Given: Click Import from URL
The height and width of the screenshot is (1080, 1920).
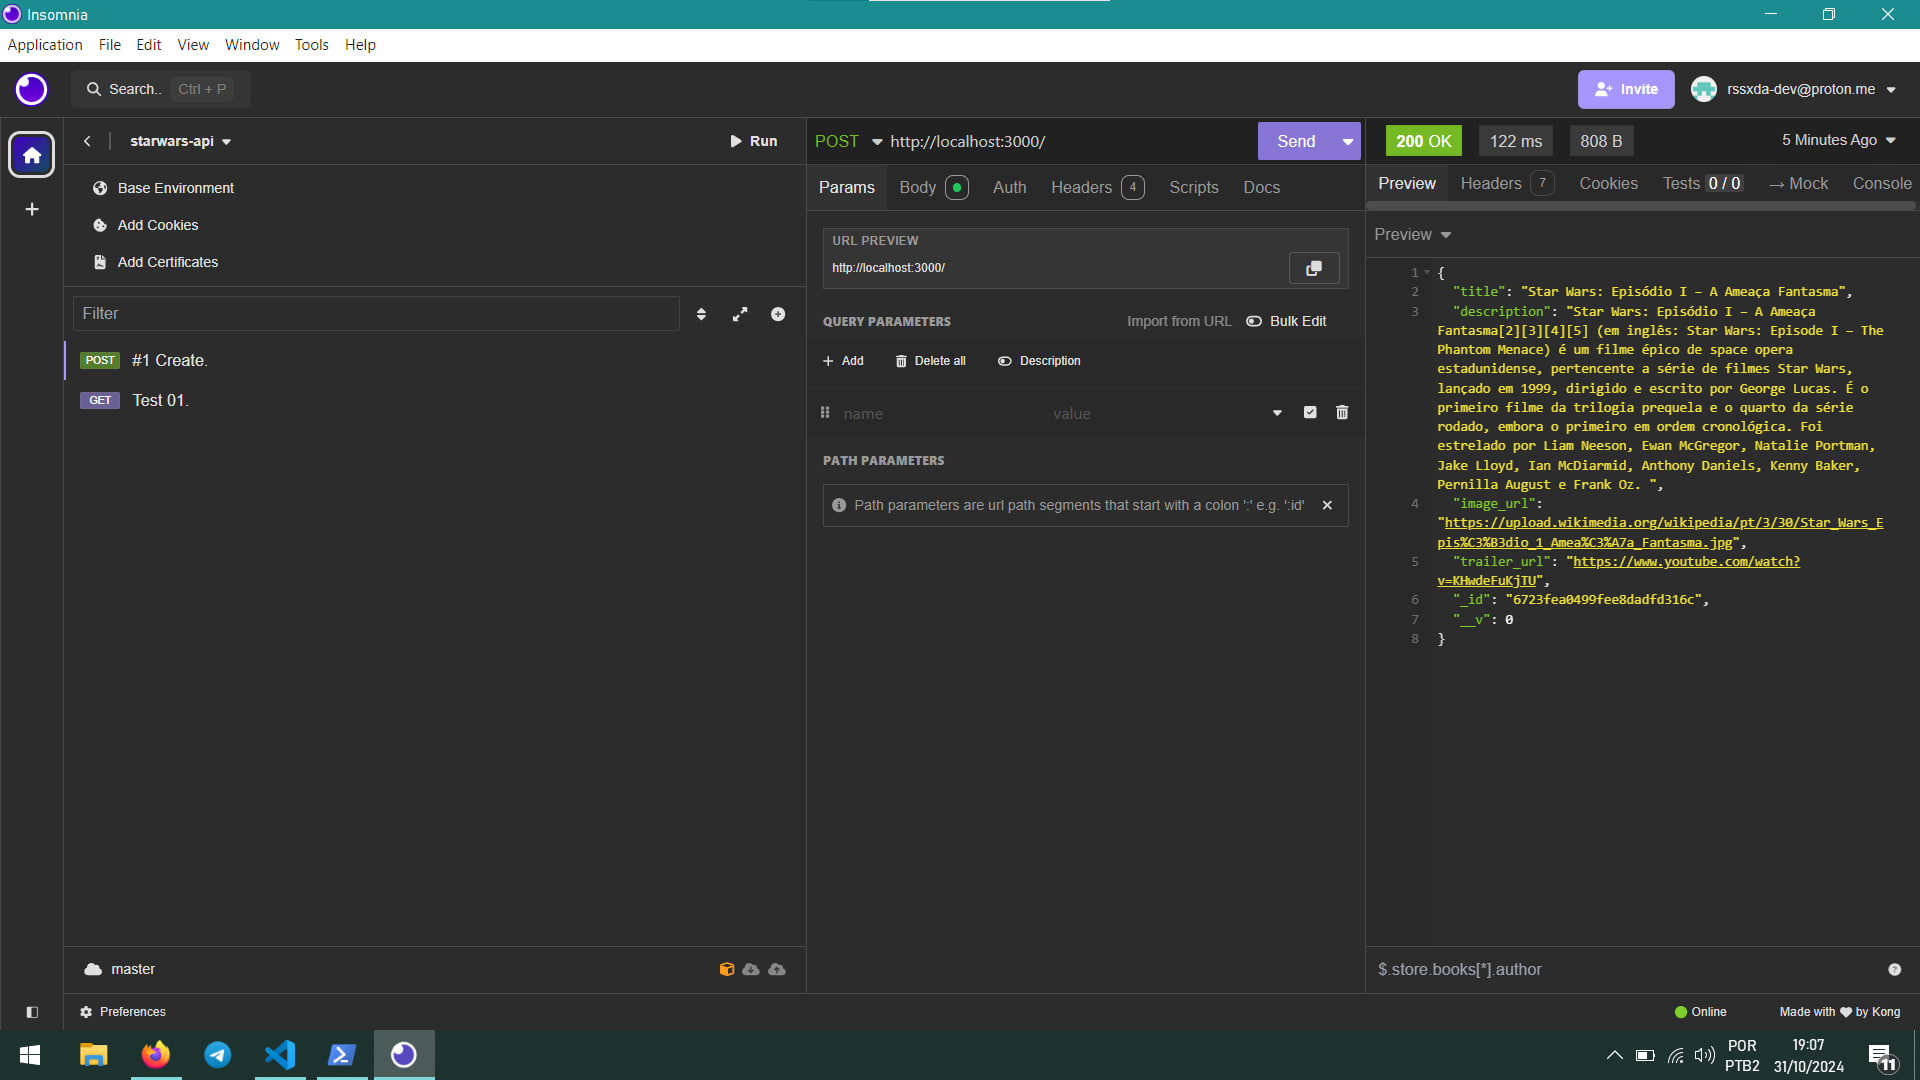Looking at the screenshot, I should pyautogui.click(x=1179, y=321).
